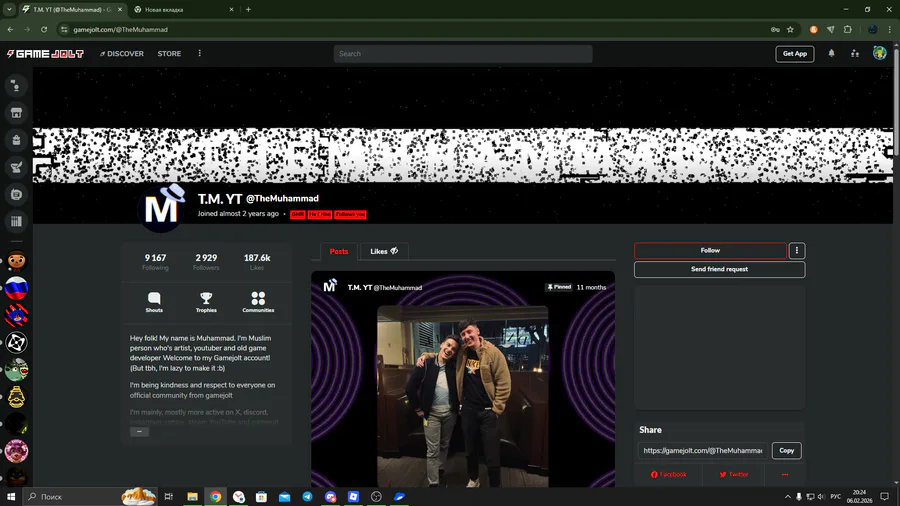The width and height of the screenshot is (900, 506).
Task: Open the golden animatronic community avatar
Action: [x=16, y=396]
